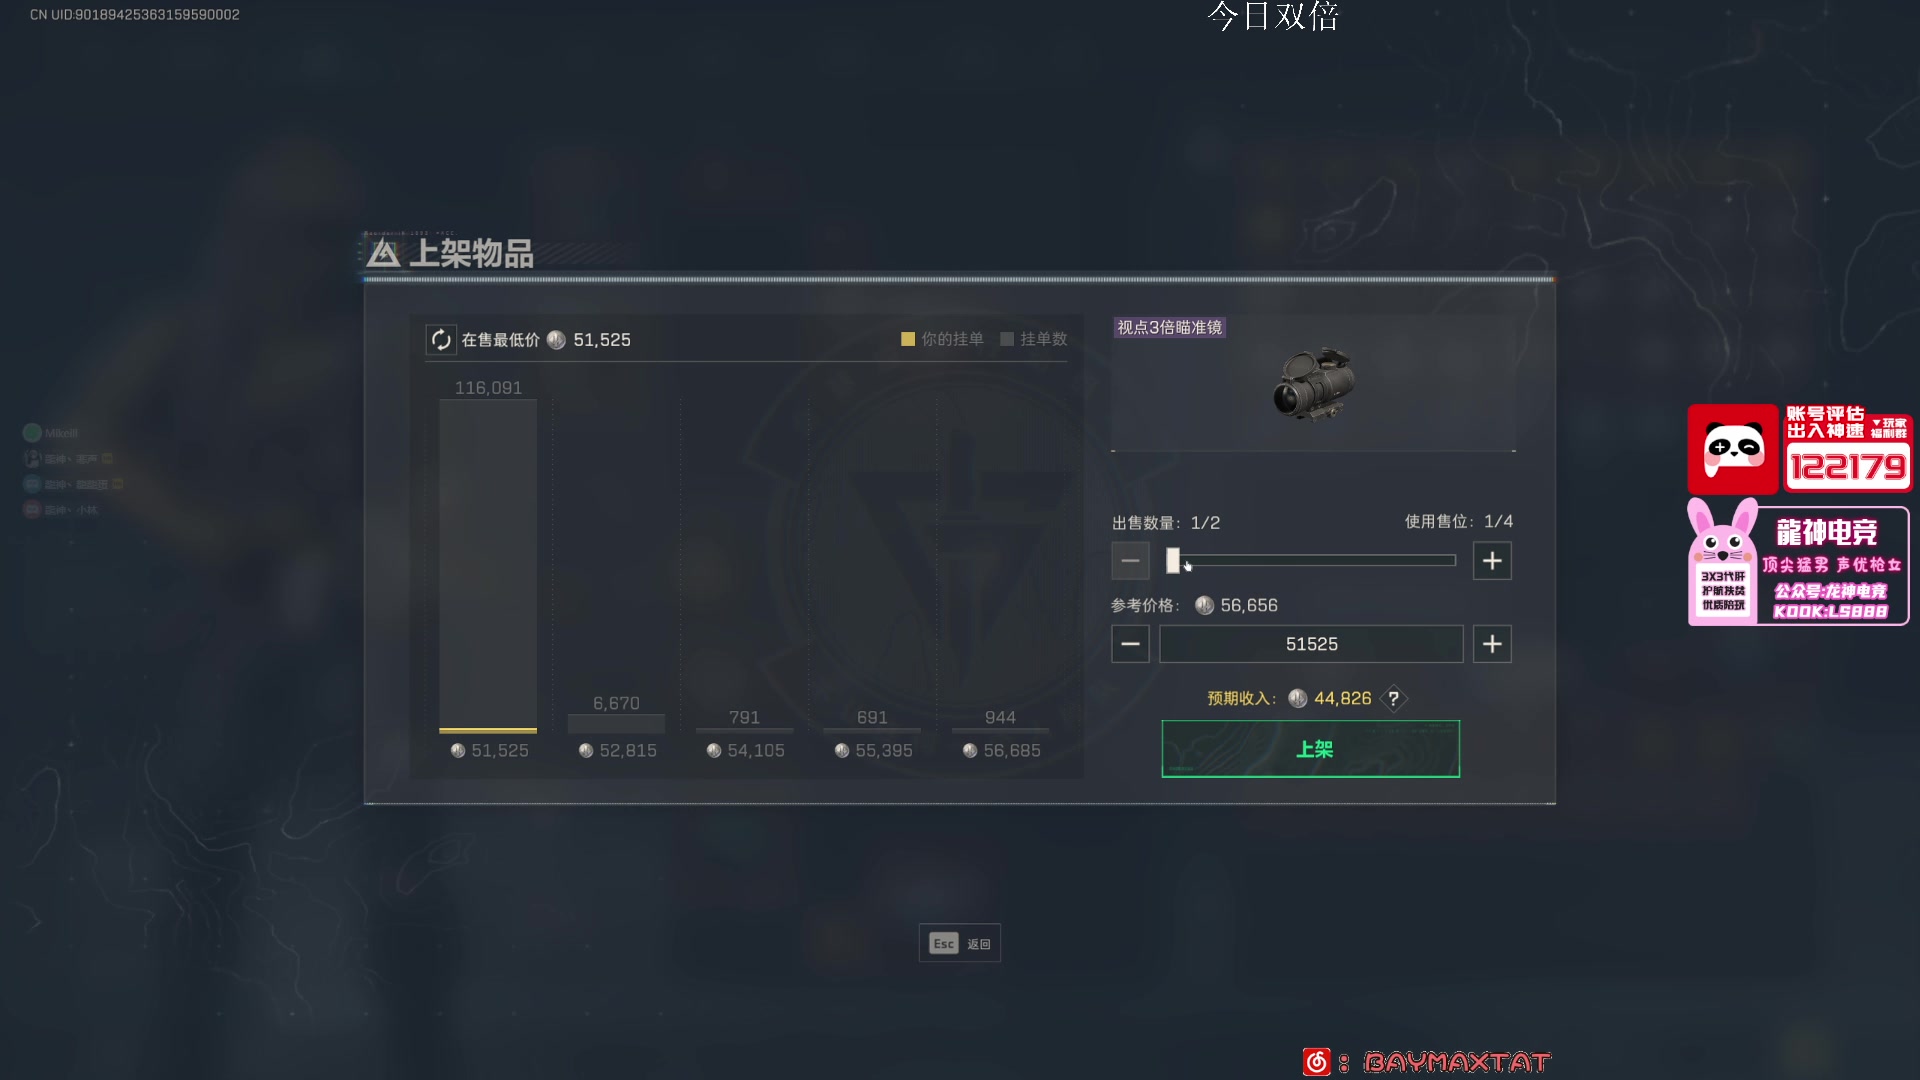Click the sale quantity slider handle

pos(1173,561)
